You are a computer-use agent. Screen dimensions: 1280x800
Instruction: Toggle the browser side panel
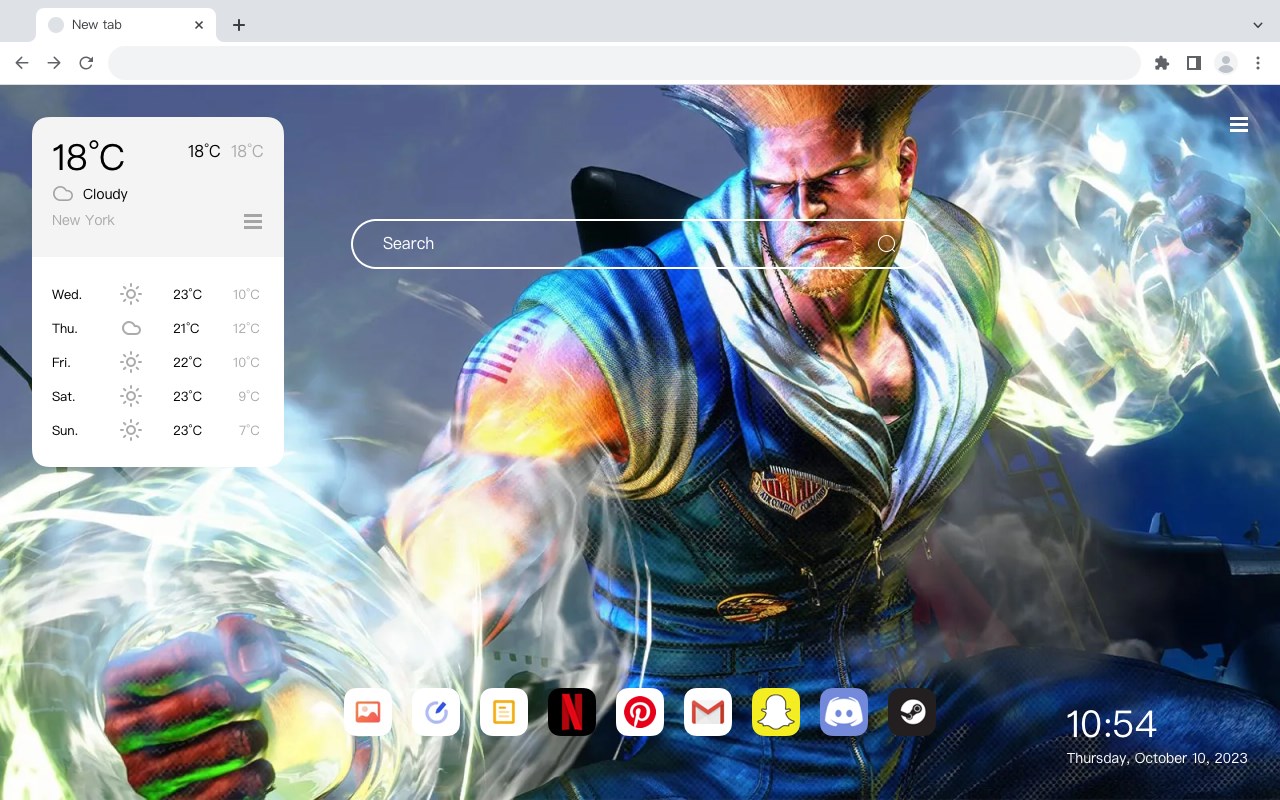[1193, 63]
